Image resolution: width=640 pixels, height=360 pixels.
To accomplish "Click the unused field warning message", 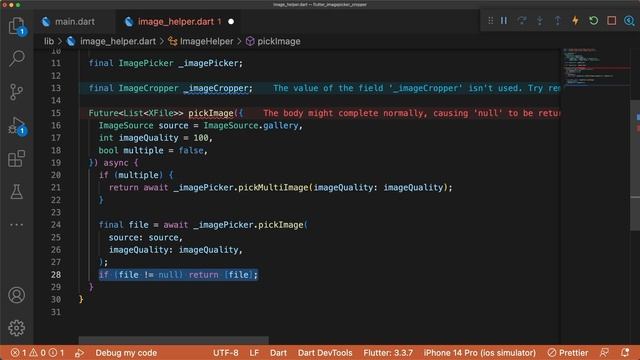I will [x=416, y=88].
